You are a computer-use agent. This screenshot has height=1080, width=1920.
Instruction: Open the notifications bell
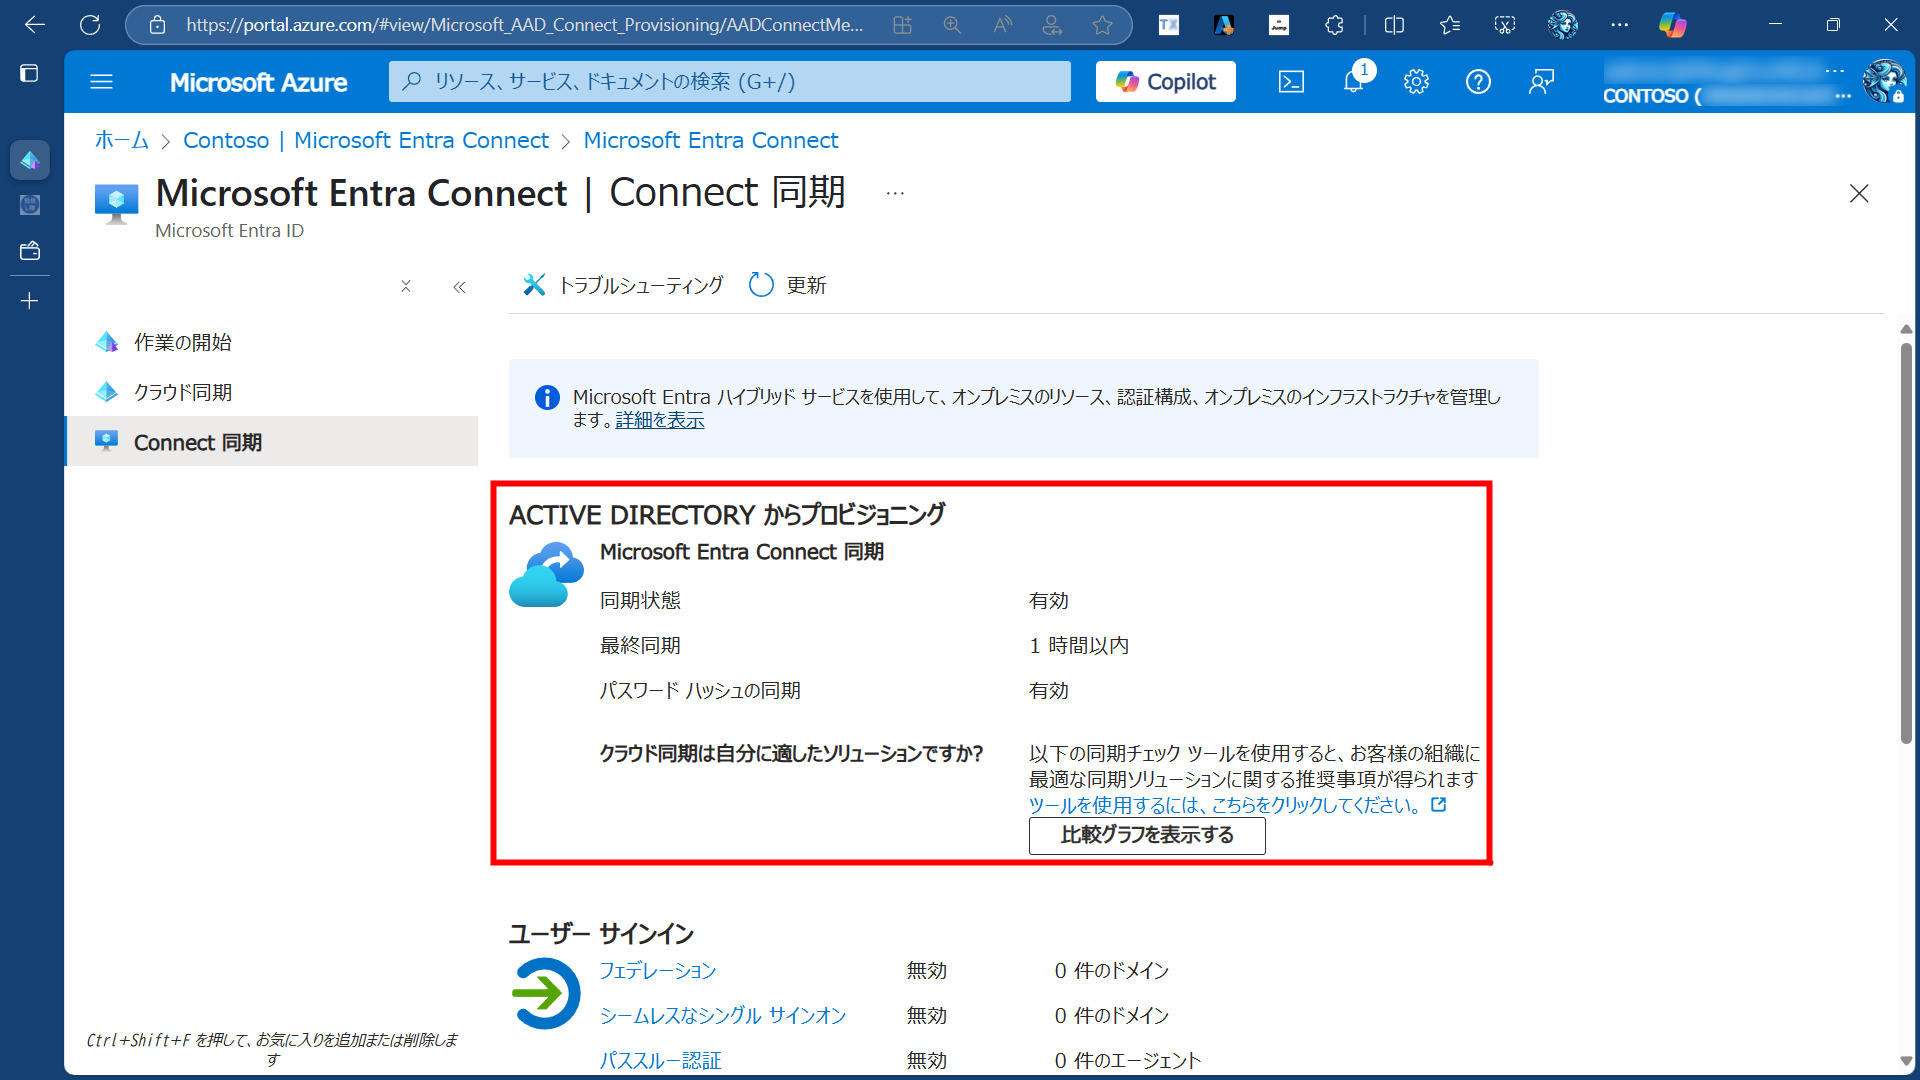[x=1353, y=82]
